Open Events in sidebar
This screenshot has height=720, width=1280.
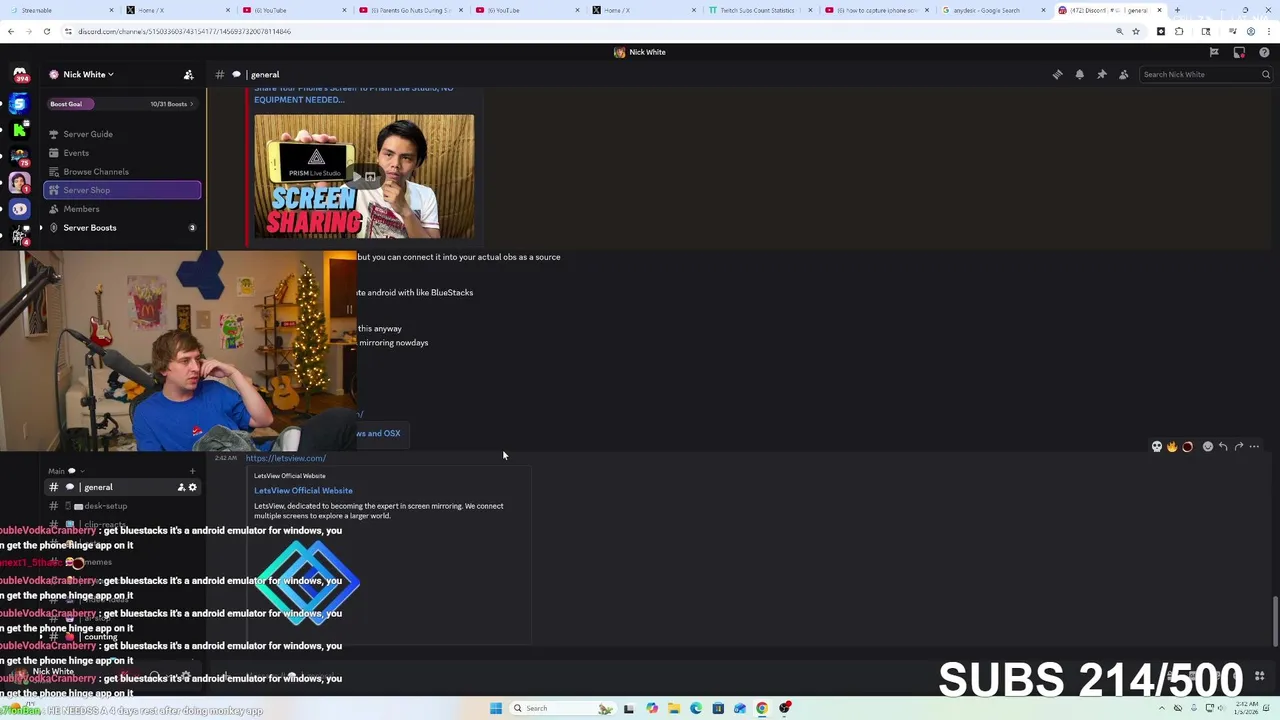(76, 153)
